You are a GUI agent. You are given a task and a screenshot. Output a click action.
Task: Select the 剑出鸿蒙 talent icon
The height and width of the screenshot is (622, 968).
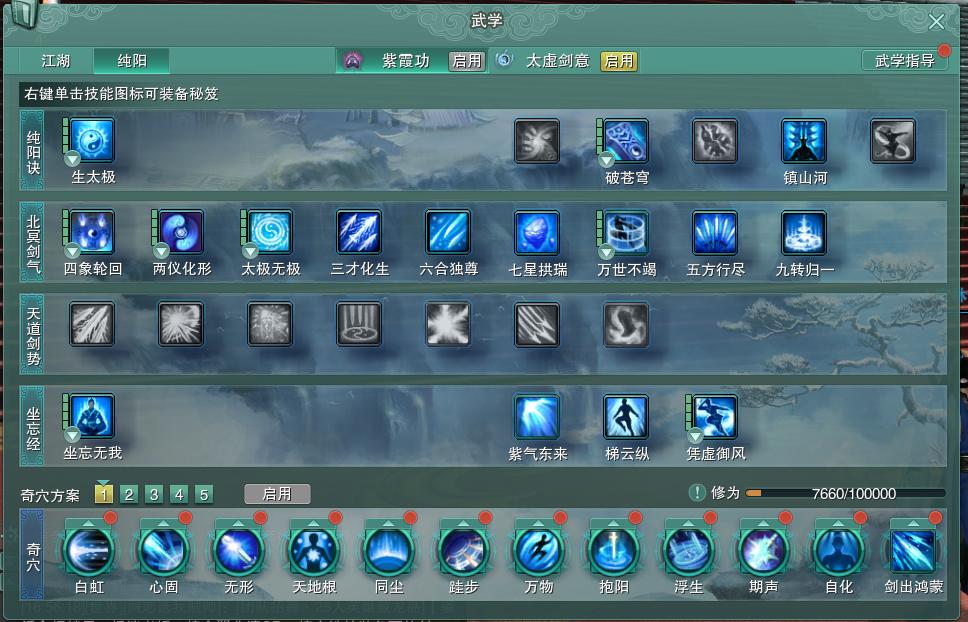coord(914,550)
